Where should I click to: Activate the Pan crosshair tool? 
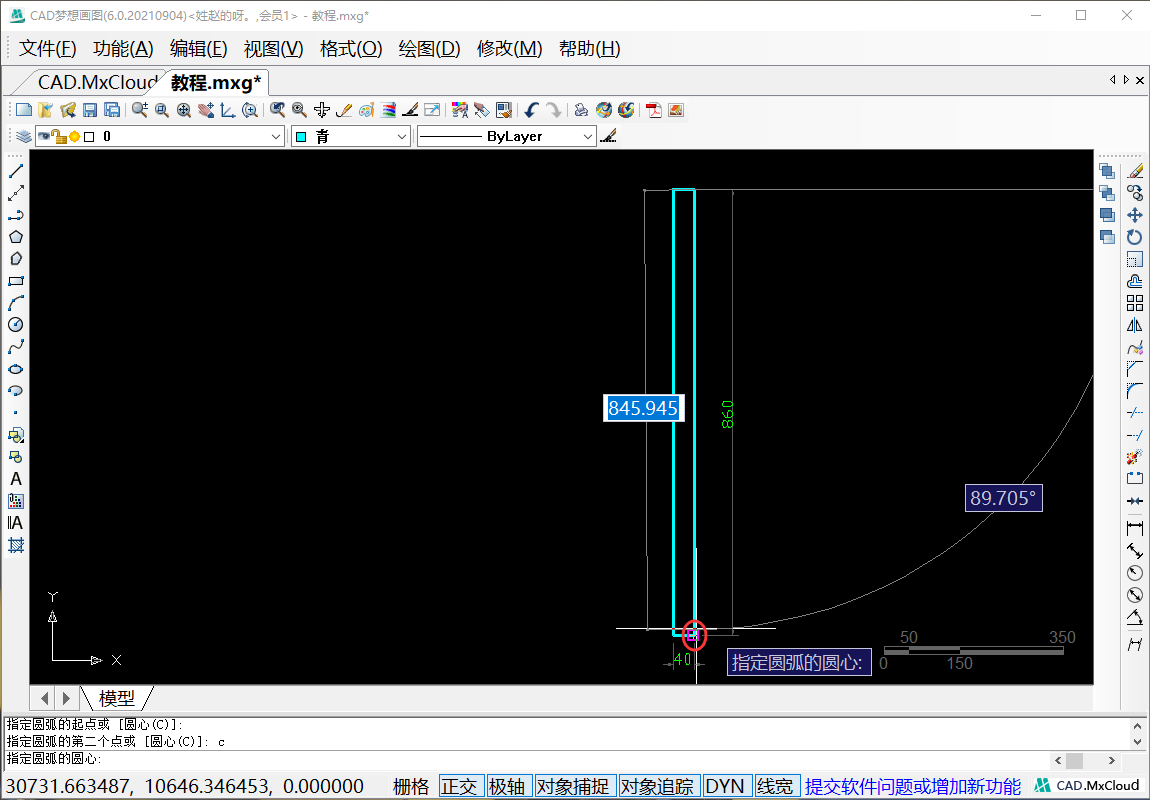(321, 110)
